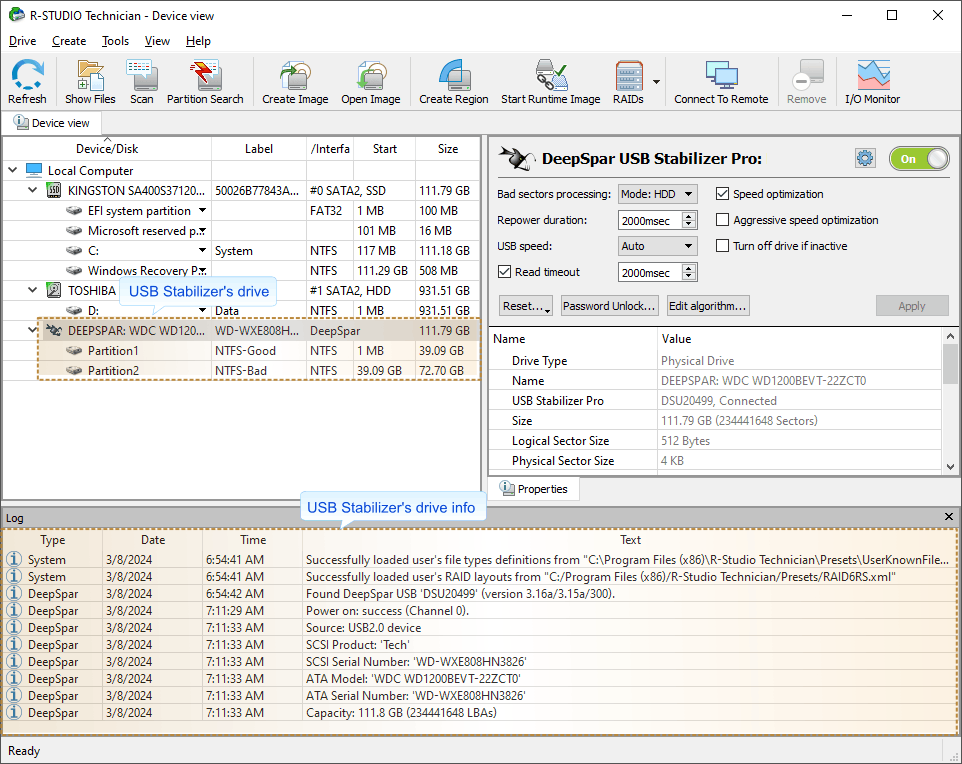Viewport: 962px width, 764px height.
Task: Click the Microsoft reserved partition icon
Action: (74, 231)
